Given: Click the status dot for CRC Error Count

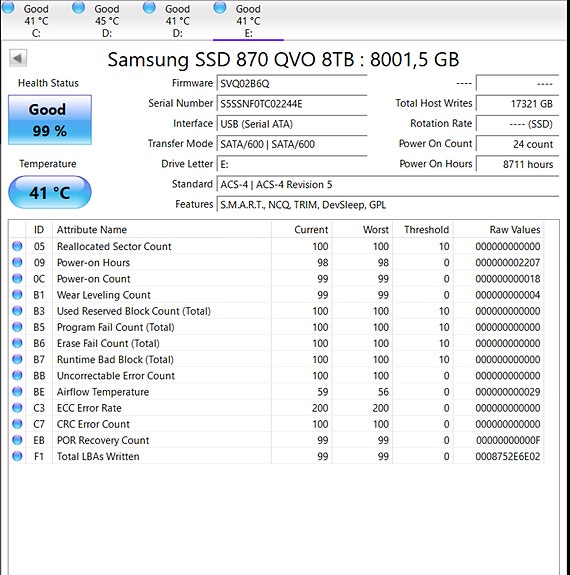Looking at the screenshot, I should (x=17, y=424).
